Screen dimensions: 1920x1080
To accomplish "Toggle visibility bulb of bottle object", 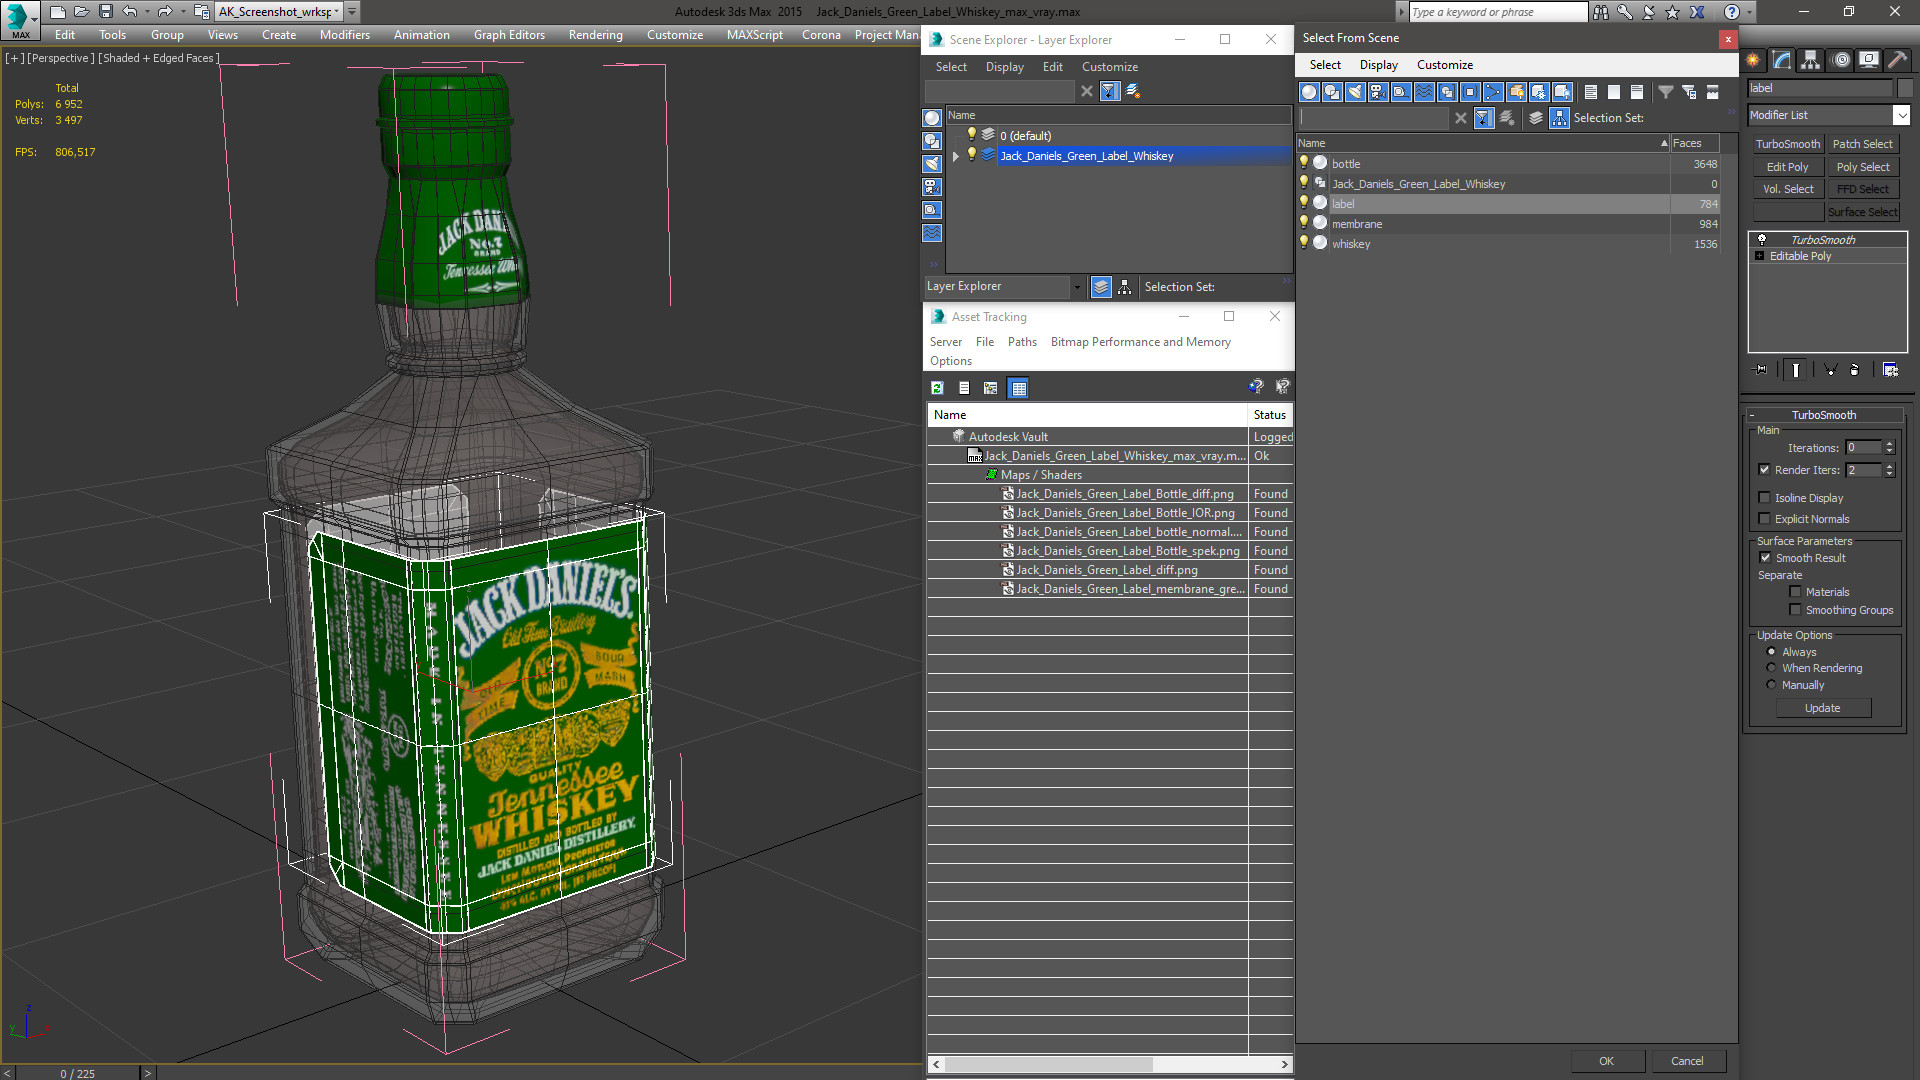I will 1303,163.
